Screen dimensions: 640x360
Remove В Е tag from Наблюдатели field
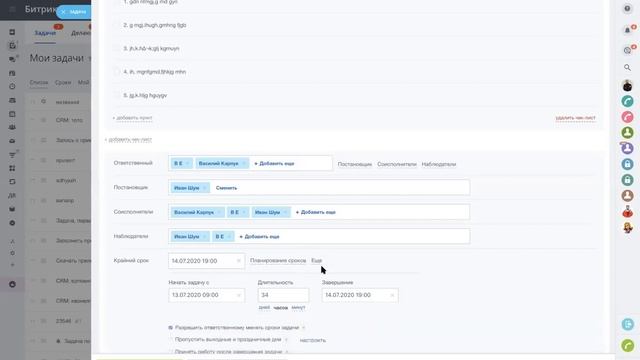click(x=229, y=236)
